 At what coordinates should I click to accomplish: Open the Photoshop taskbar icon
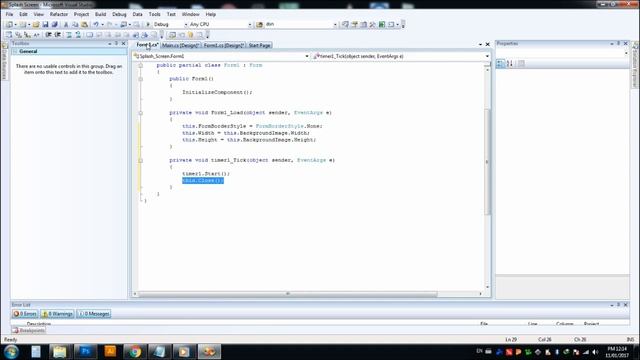coord(85,351)
